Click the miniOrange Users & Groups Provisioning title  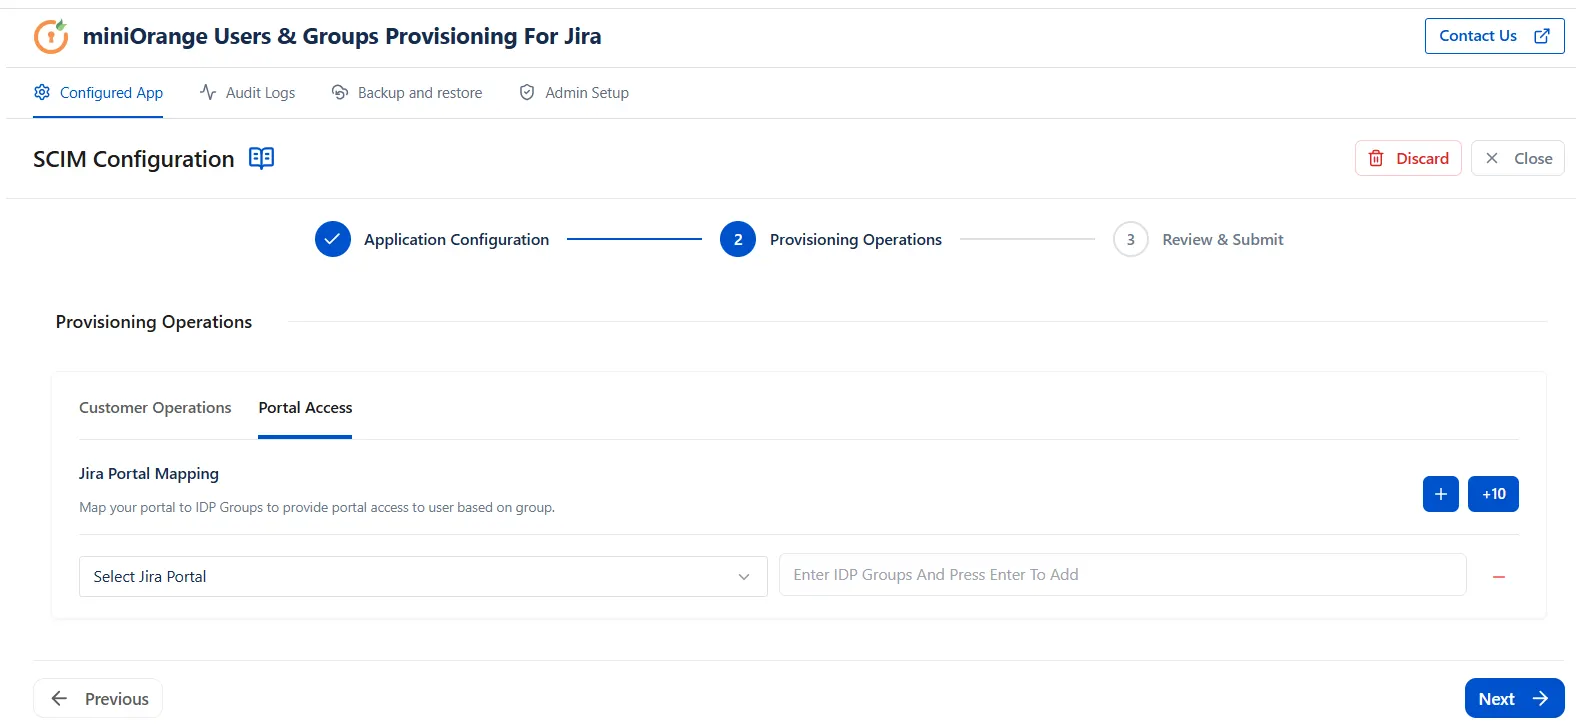(x=342, y=37)
